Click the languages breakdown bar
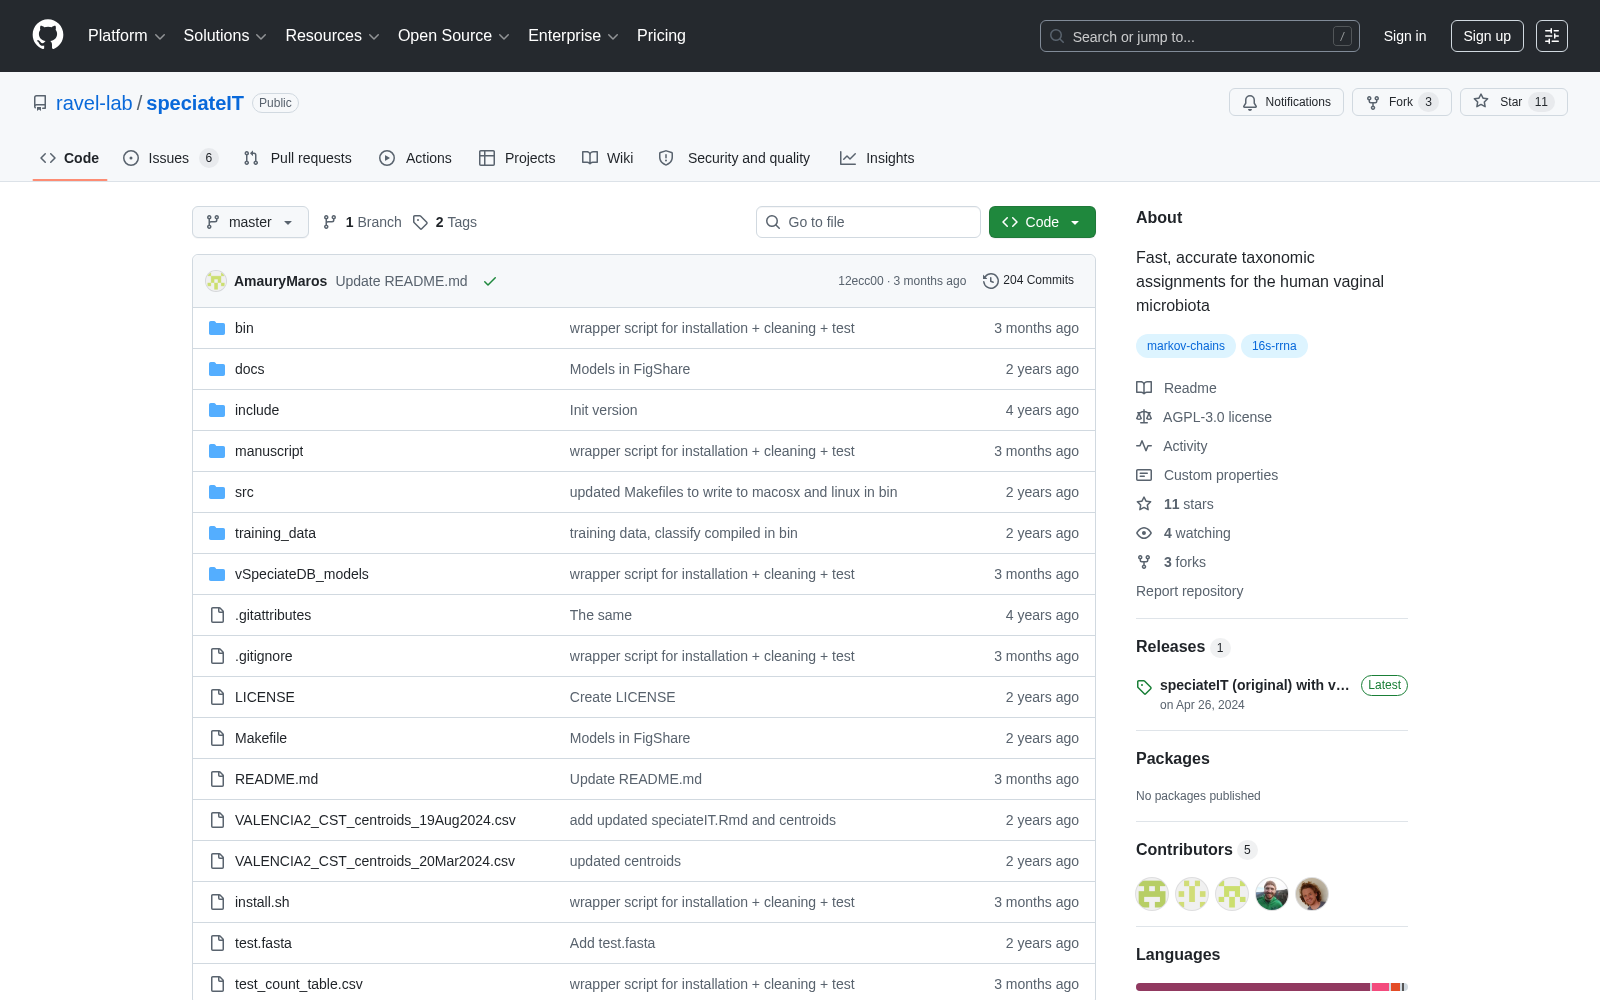The height and width of the screenshot is (1000, 1600). pos(1272,987)
